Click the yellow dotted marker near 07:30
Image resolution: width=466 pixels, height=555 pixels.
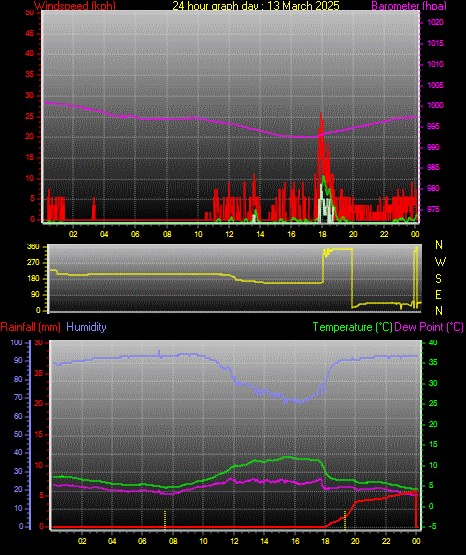[x=165, y=520]
